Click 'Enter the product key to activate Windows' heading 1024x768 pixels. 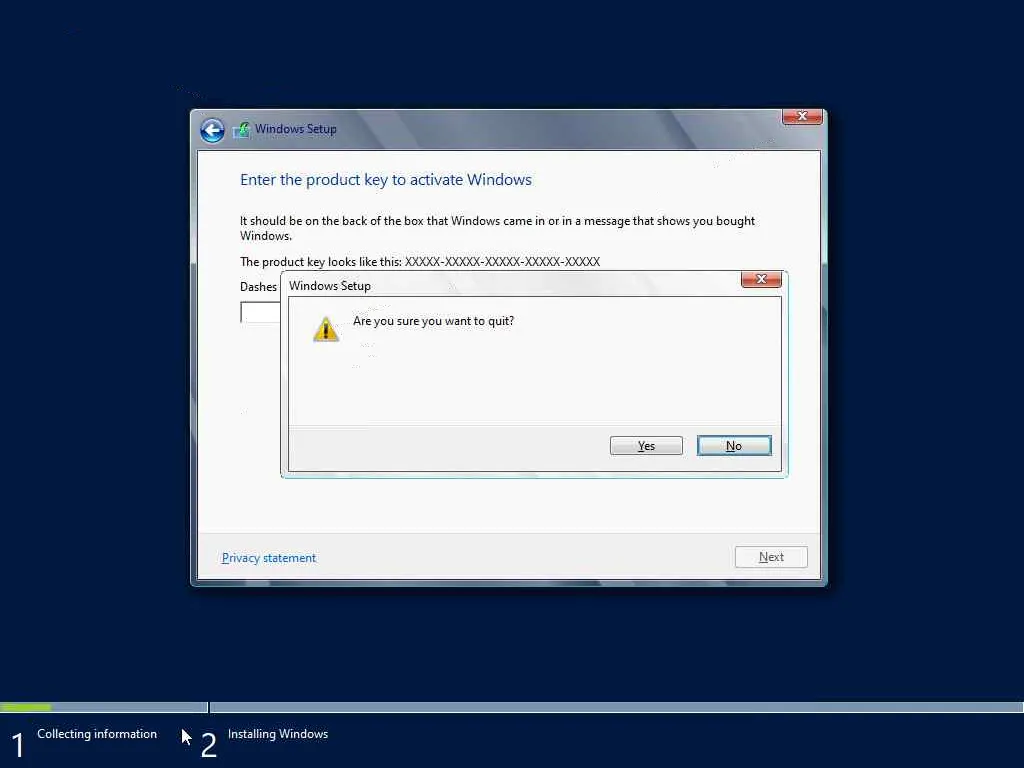point(386,180)
